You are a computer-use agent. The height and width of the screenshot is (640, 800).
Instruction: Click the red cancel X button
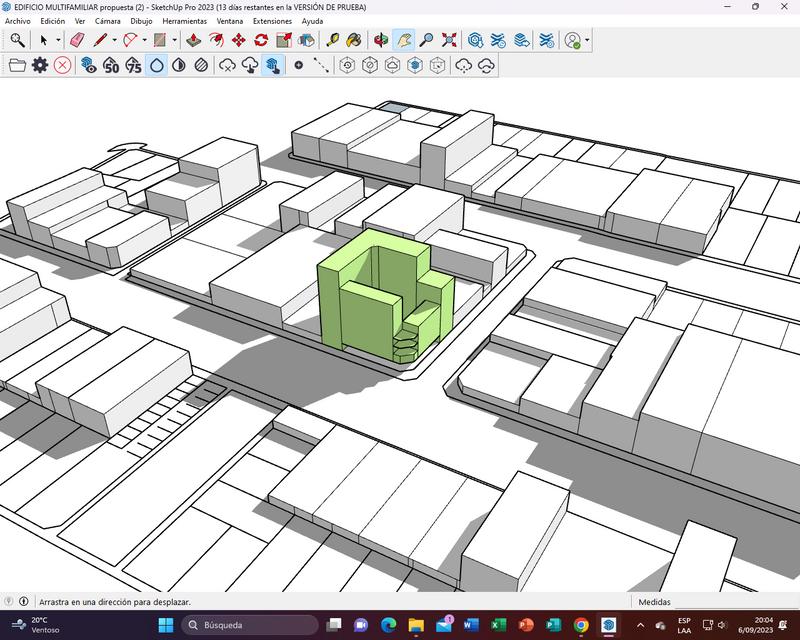[x=62, y=65]
